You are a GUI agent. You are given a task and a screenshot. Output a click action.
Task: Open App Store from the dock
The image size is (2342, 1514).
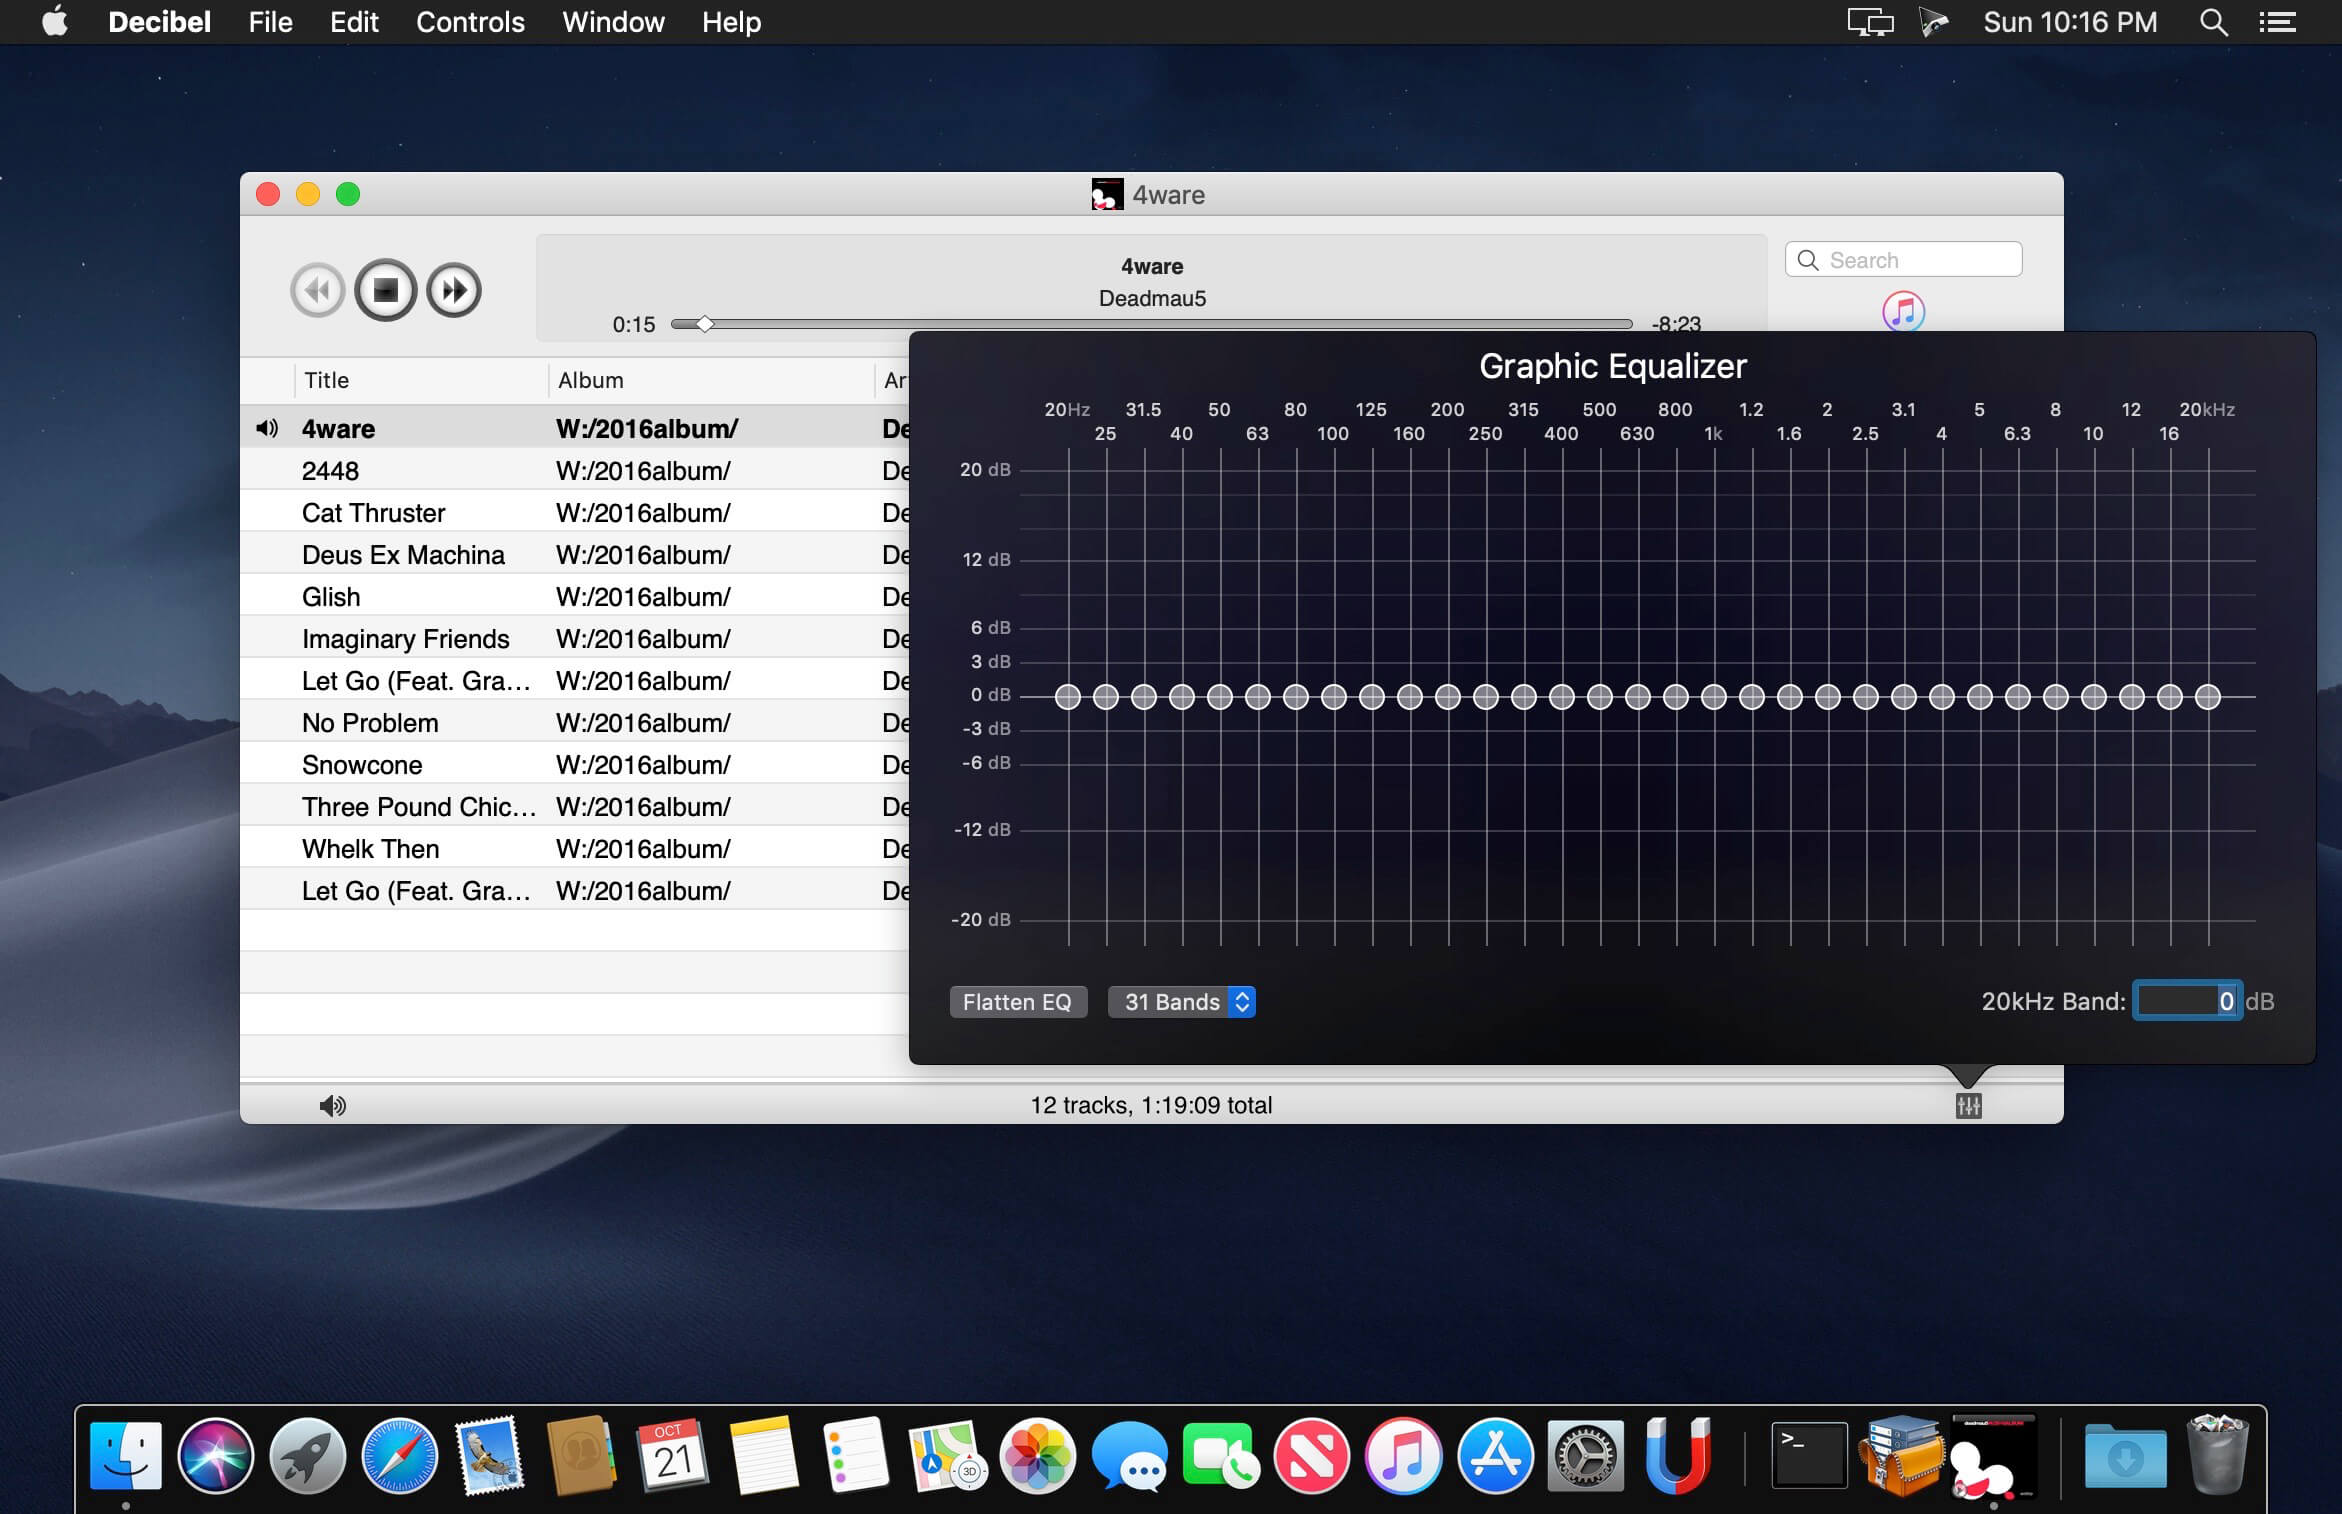(x=1495, y=1455)
